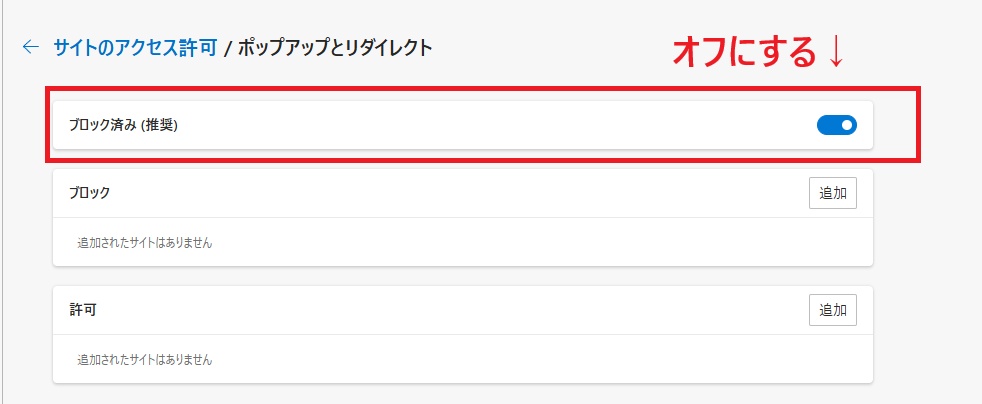Click 追加 button in the 許可 section

832,310
